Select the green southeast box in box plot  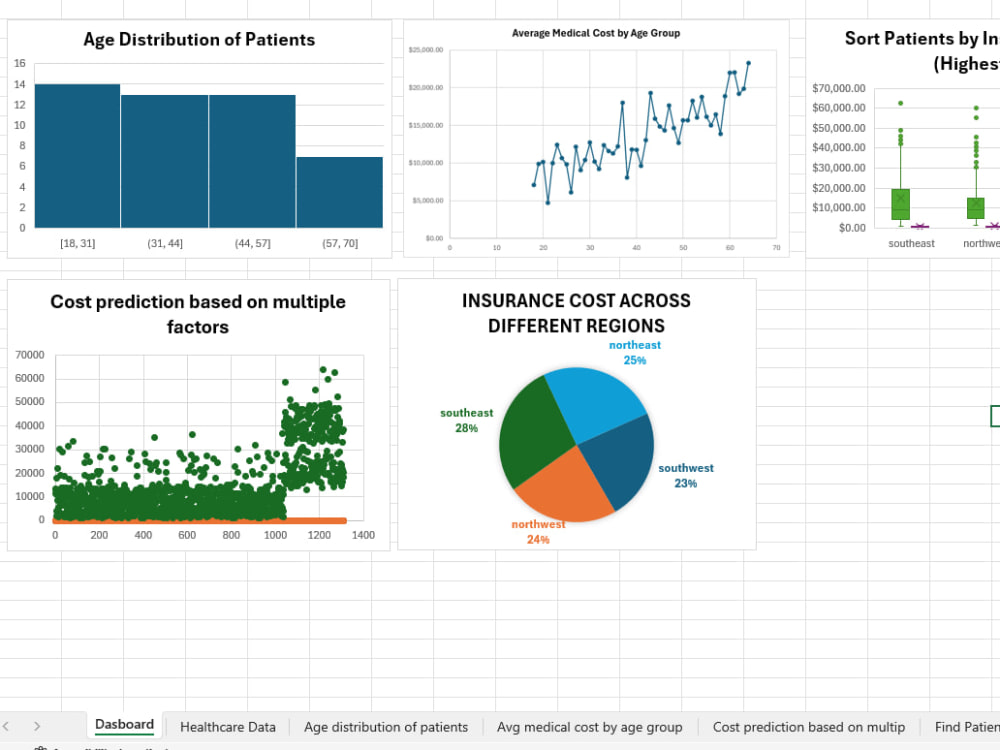pos(901,204)
